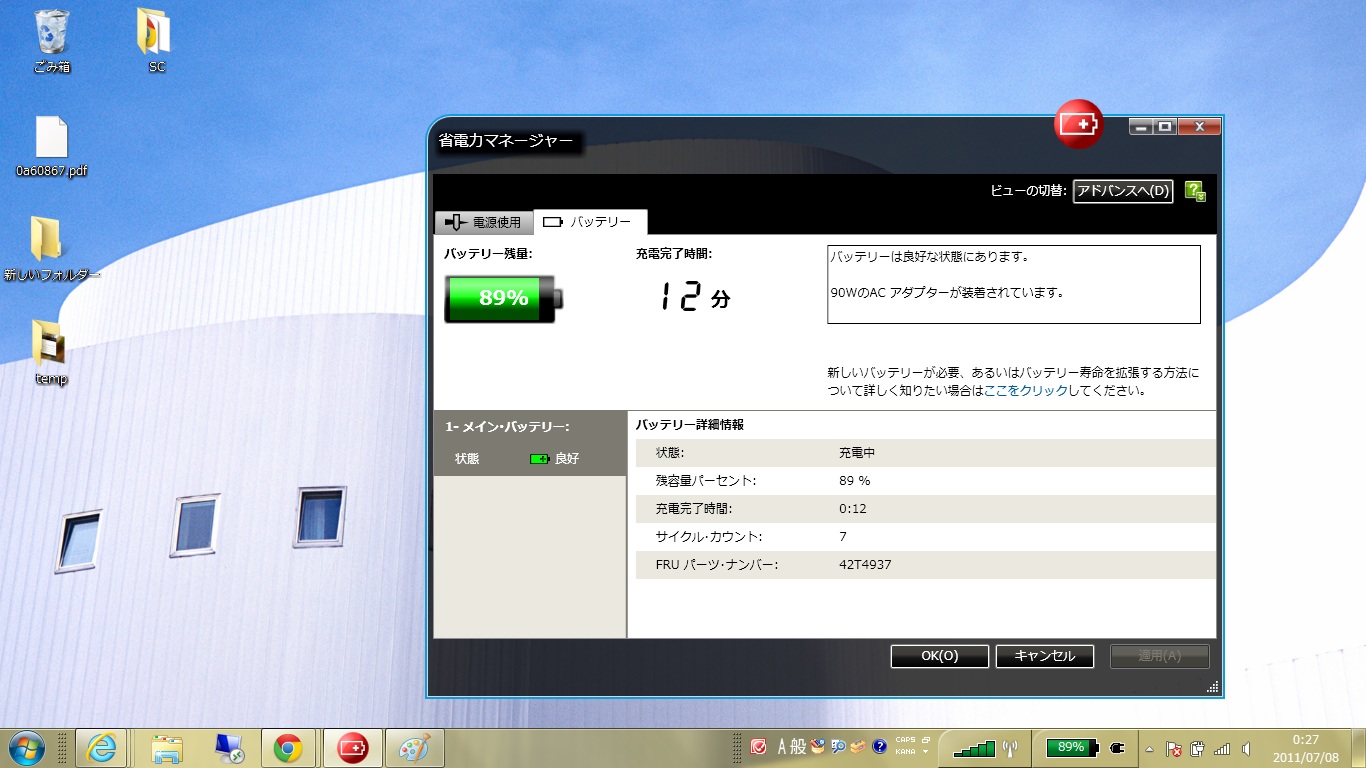Click the ここをクリック link
Viewport: 1366px width, 768px height.
(1026, 391)
